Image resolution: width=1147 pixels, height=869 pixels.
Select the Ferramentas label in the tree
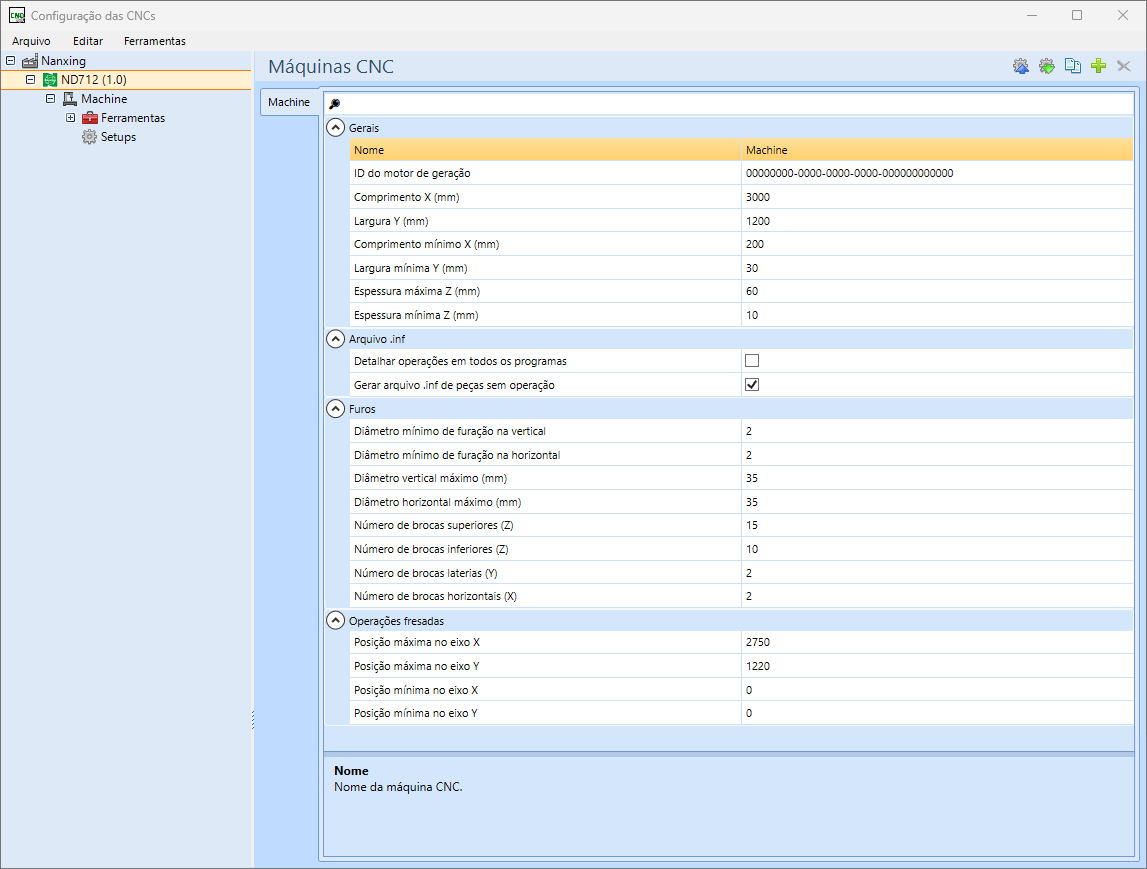[x=133, y=118]
